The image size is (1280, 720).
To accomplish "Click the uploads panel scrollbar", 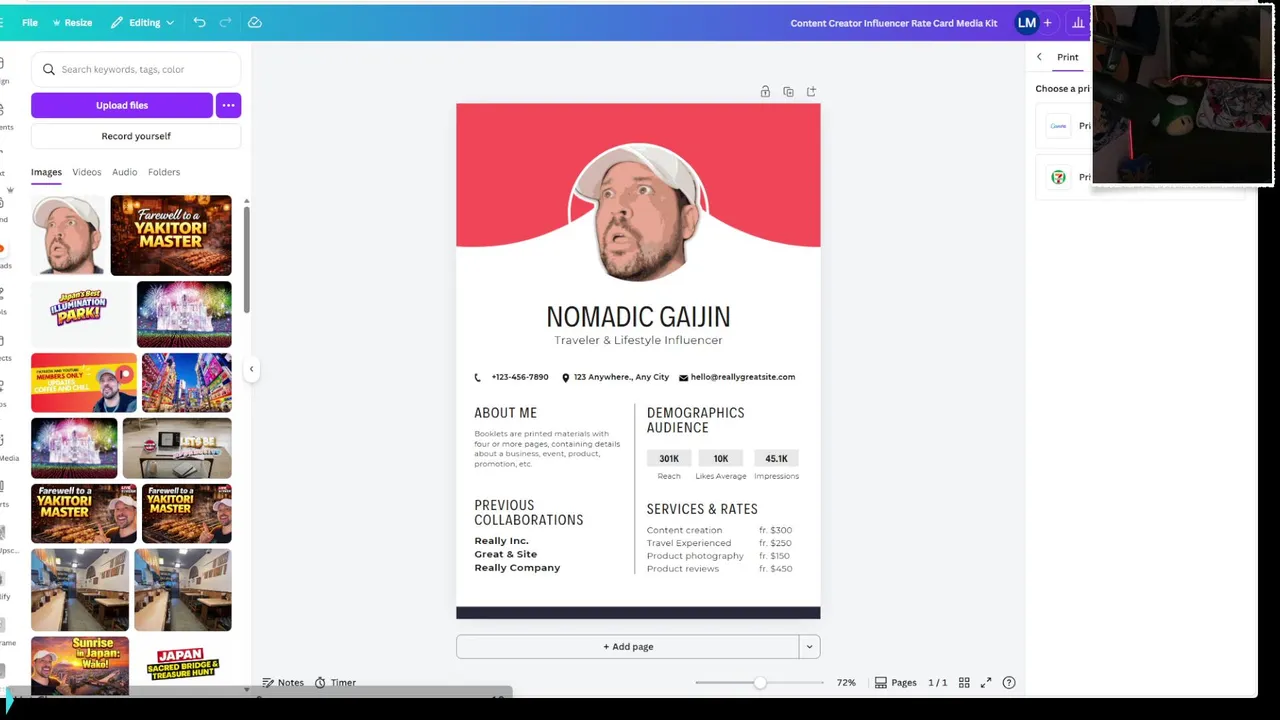I will pos(246,260).
